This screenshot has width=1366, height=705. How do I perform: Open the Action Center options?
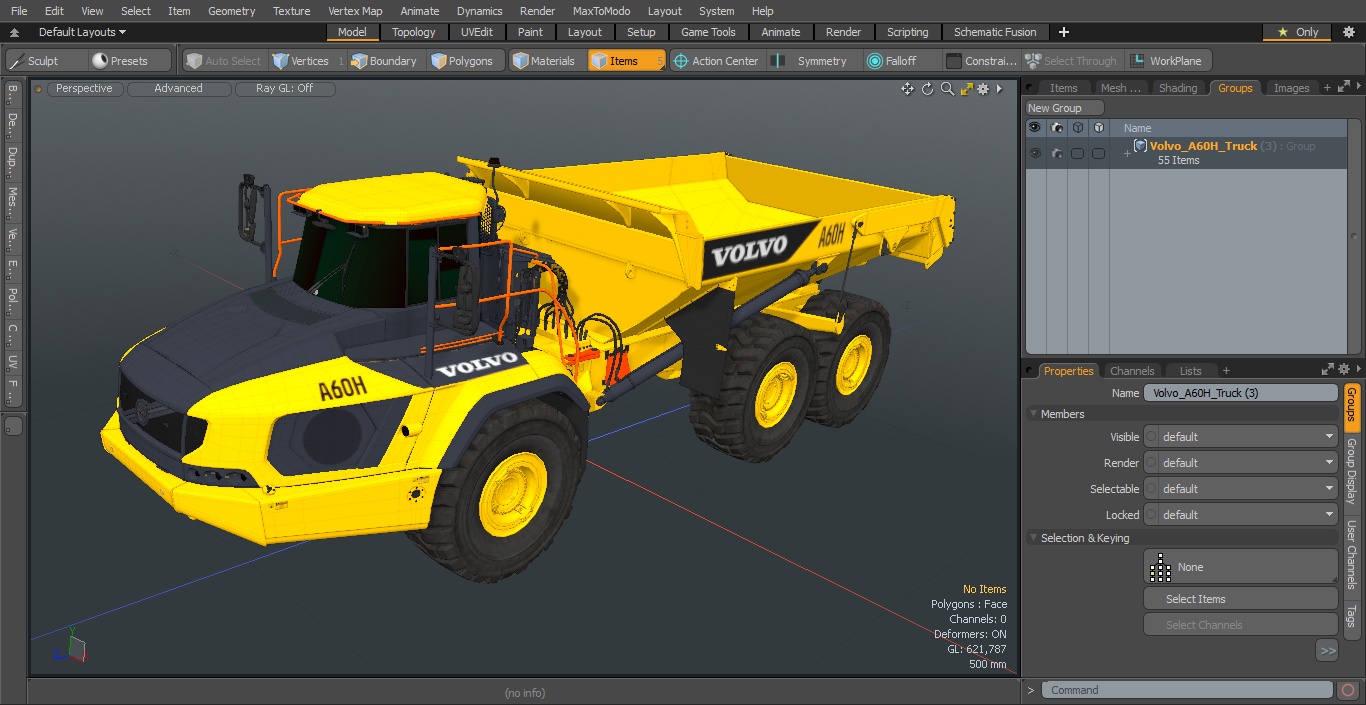[x=716, y=61]
